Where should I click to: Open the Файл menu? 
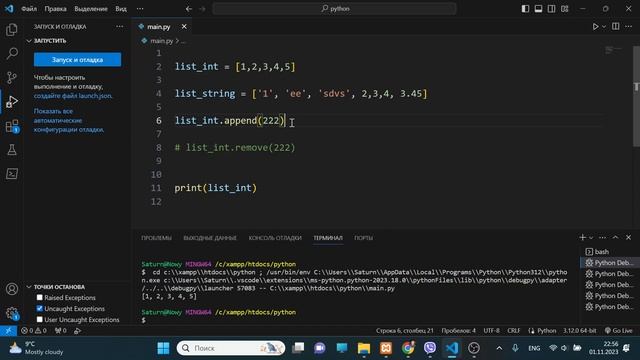click(x=29, y=9)
